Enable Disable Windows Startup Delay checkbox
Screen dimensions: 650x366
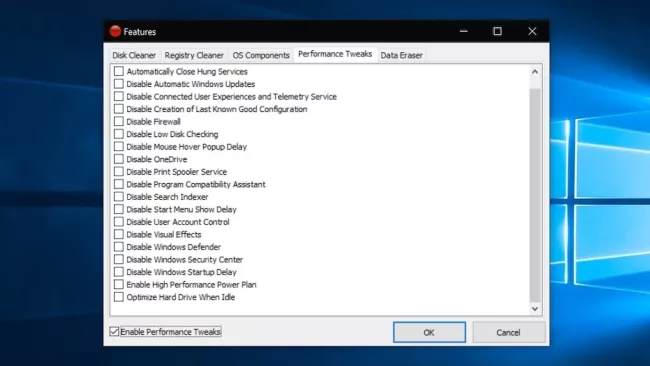(119, 271)
